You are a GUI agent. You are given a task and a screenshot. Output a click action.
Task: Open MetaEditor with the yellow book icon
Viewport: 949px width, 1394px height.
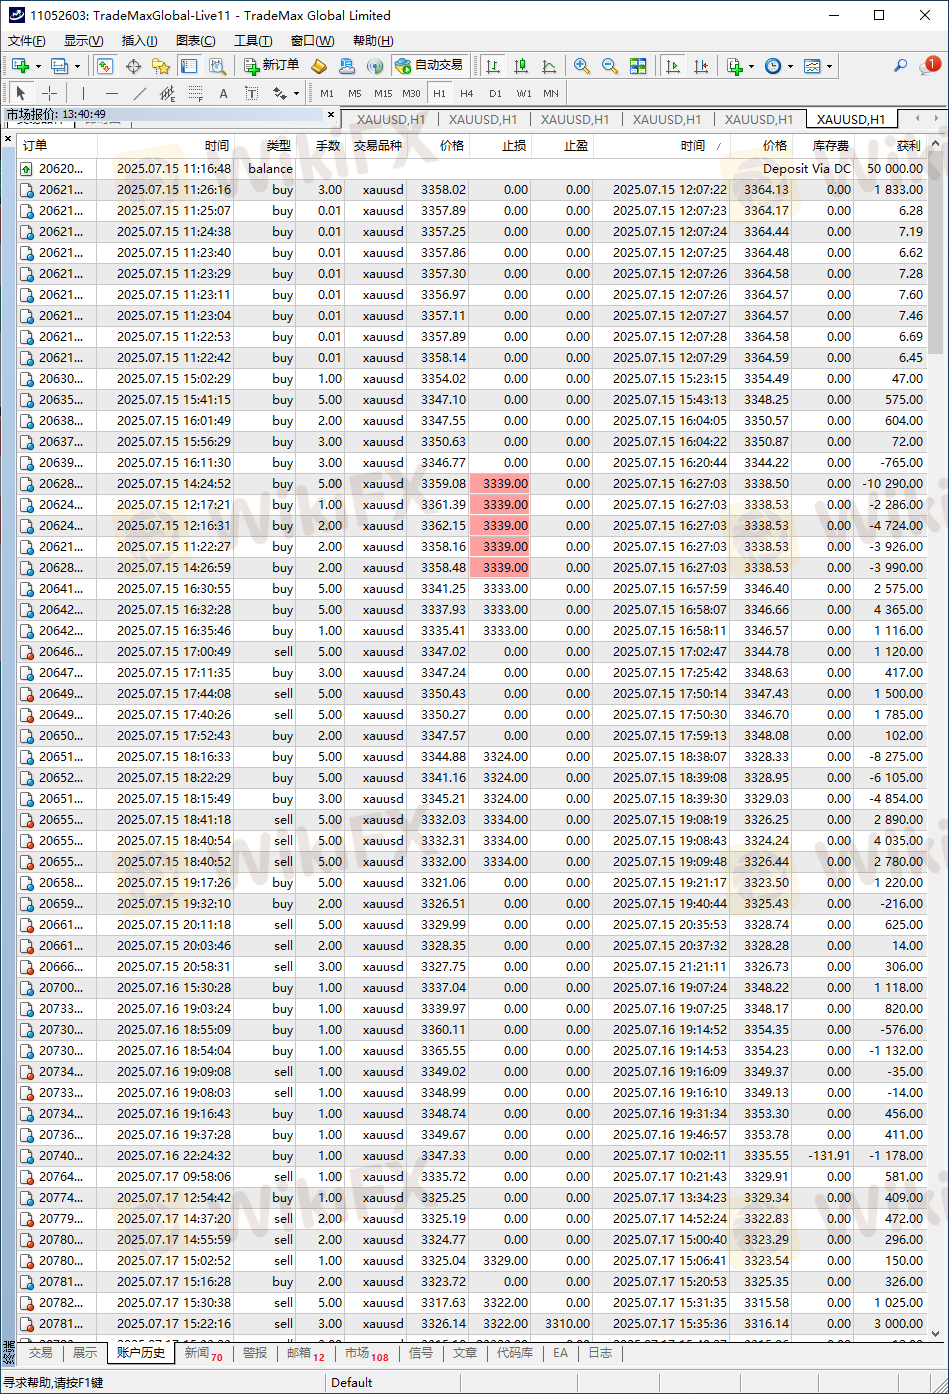click(x=319, y=66)
